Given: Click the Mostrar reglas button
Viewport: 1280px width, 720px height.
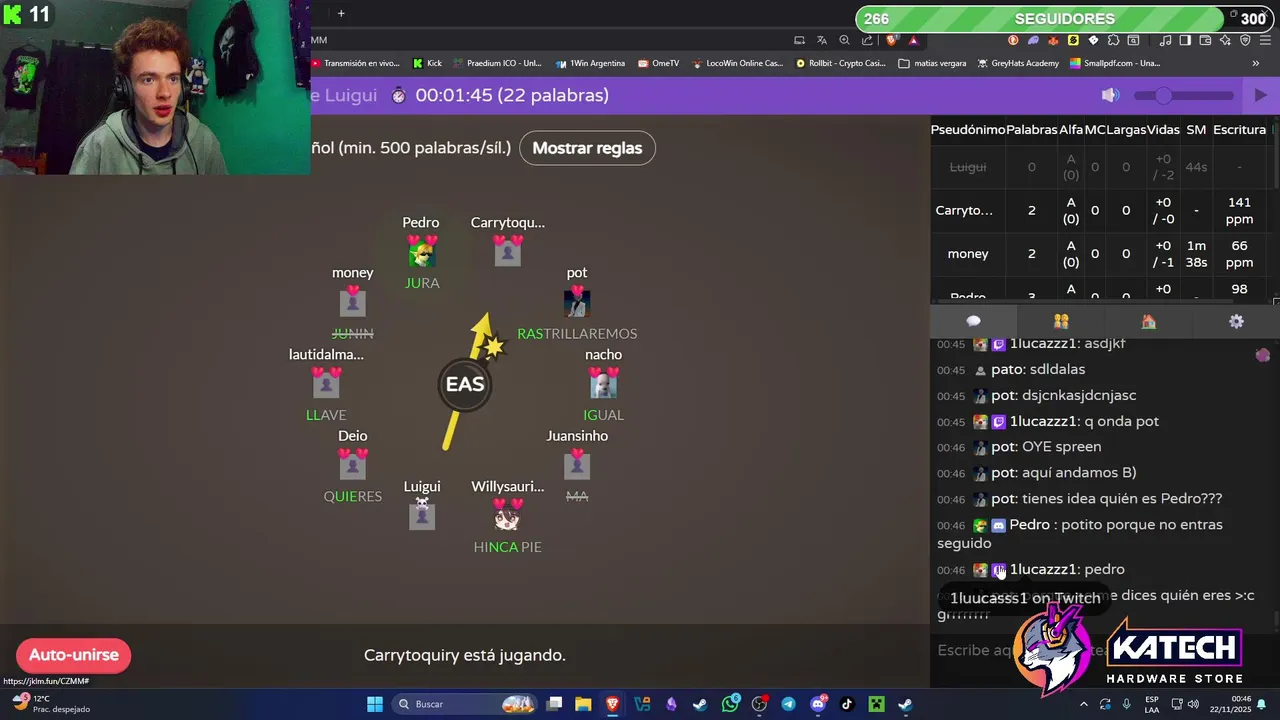Looking at the screenshot, I should coord(587,148).
